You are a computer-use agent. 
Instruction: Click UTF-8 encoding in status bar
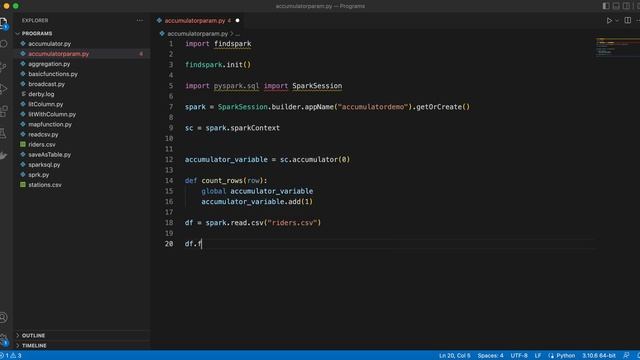(519, 356)
